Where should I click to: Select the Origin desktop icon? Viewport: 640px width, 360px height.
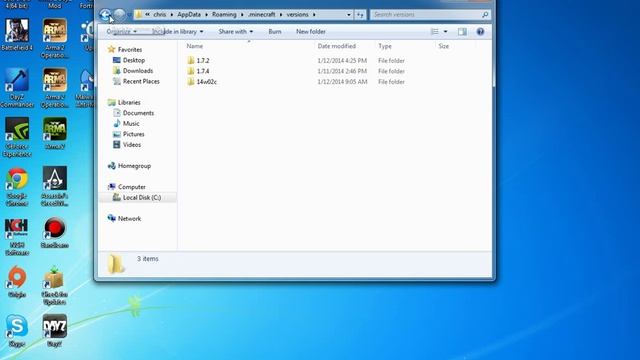pos(17,282)
